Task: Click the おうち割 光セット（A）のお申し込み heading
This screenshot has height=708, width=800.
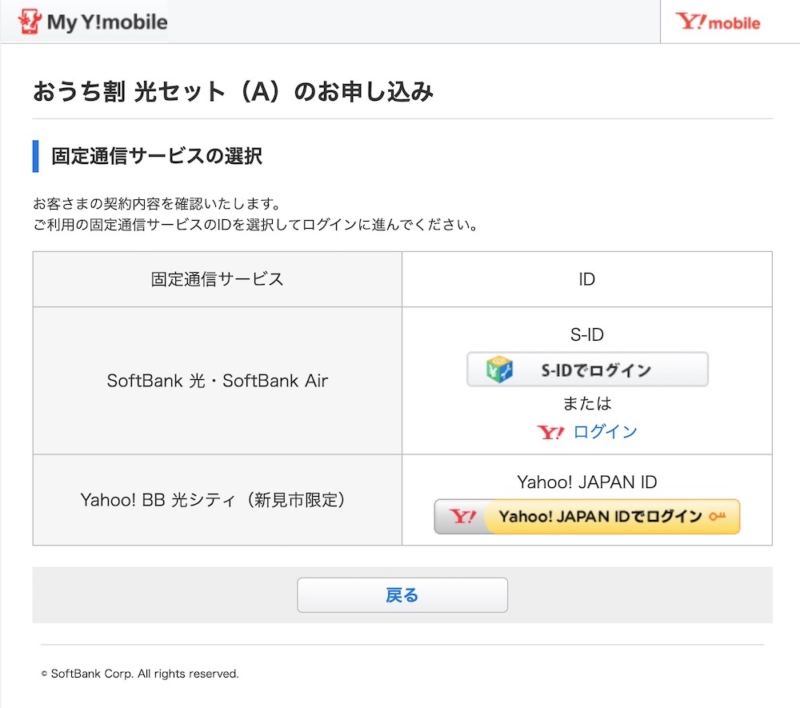Action: (x=233, y=92)
